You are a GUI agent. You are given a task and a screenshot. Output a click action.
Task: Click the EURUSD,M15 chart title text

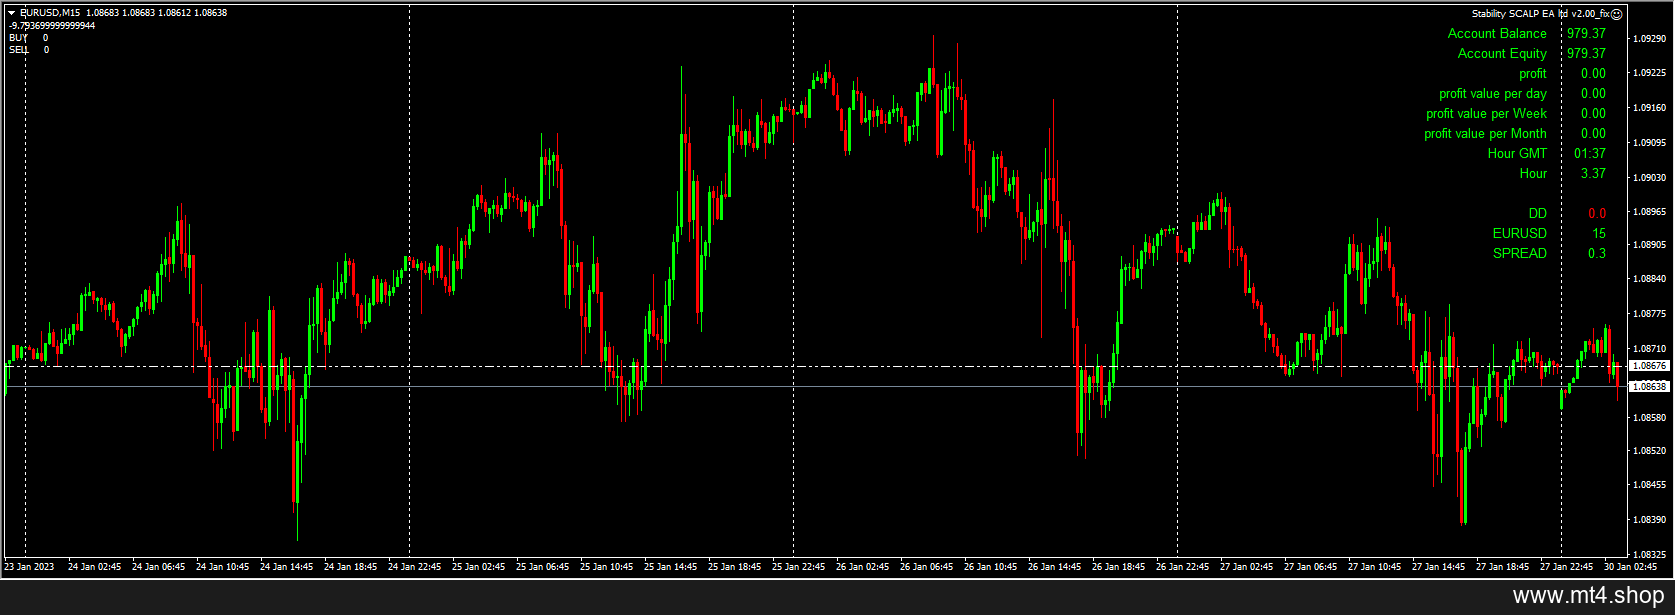(49, 13)
